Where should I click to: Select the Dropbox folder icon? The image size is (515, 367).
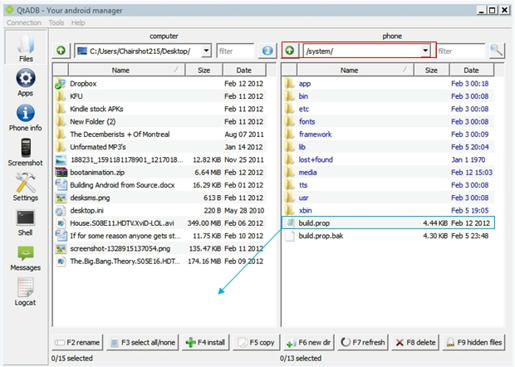(x=61, y=84)
